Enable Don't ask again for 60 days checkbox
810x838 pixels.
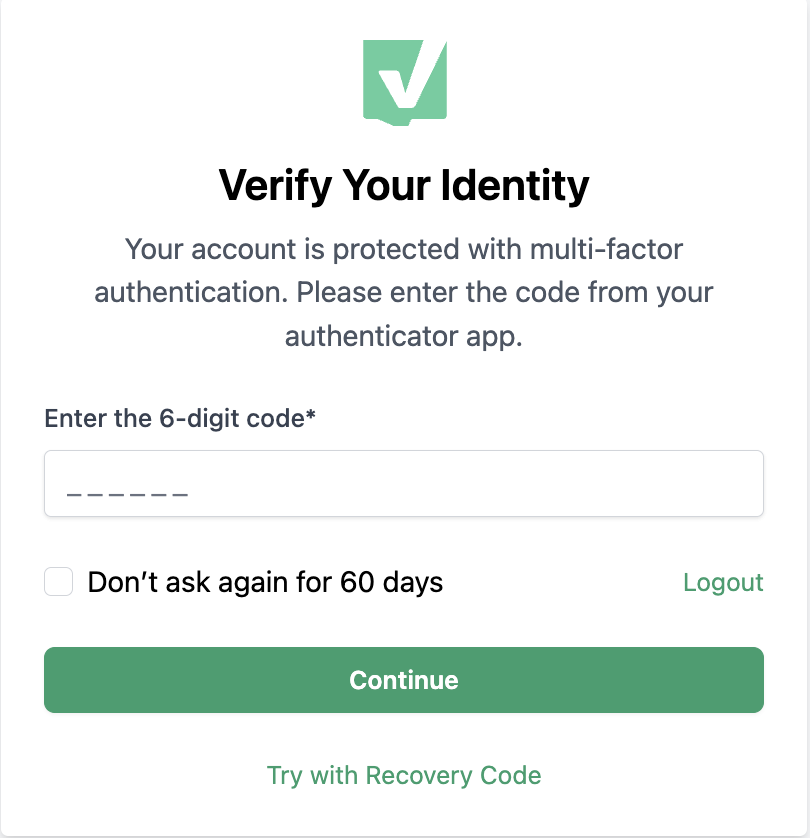tap(58, 581)
